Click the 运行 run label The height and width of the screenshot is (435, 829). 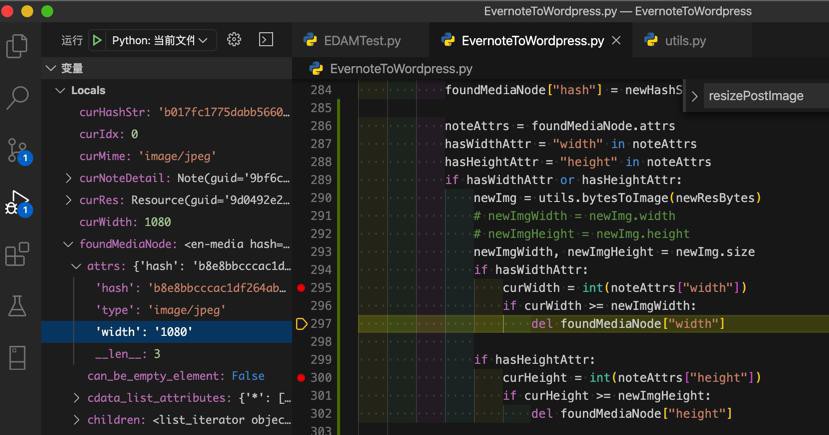[72, 40]
